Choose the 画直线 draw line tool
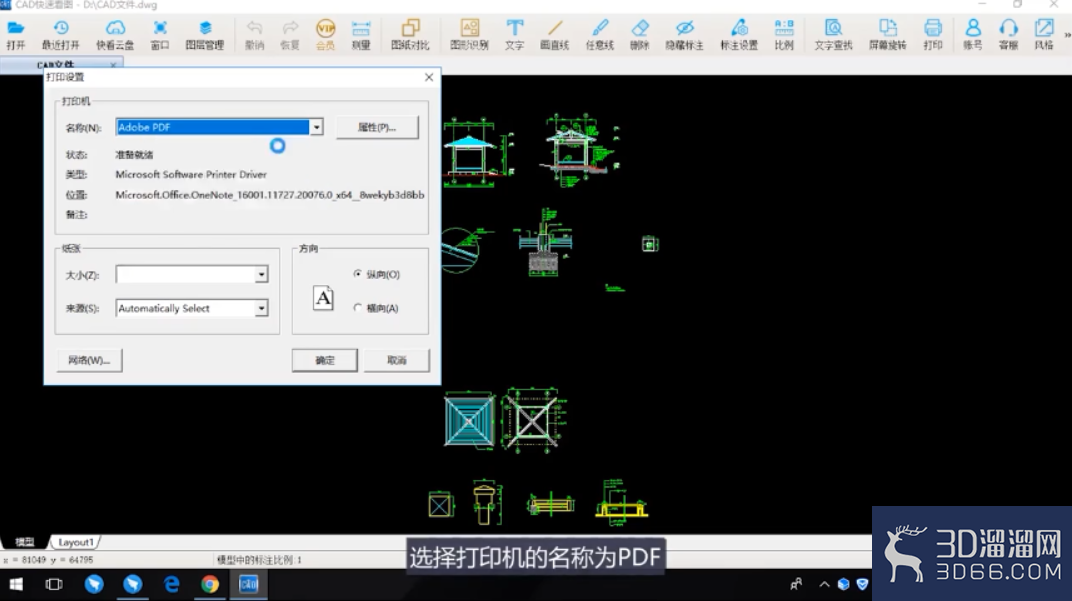1072x601 pixels. coord(554,34)
